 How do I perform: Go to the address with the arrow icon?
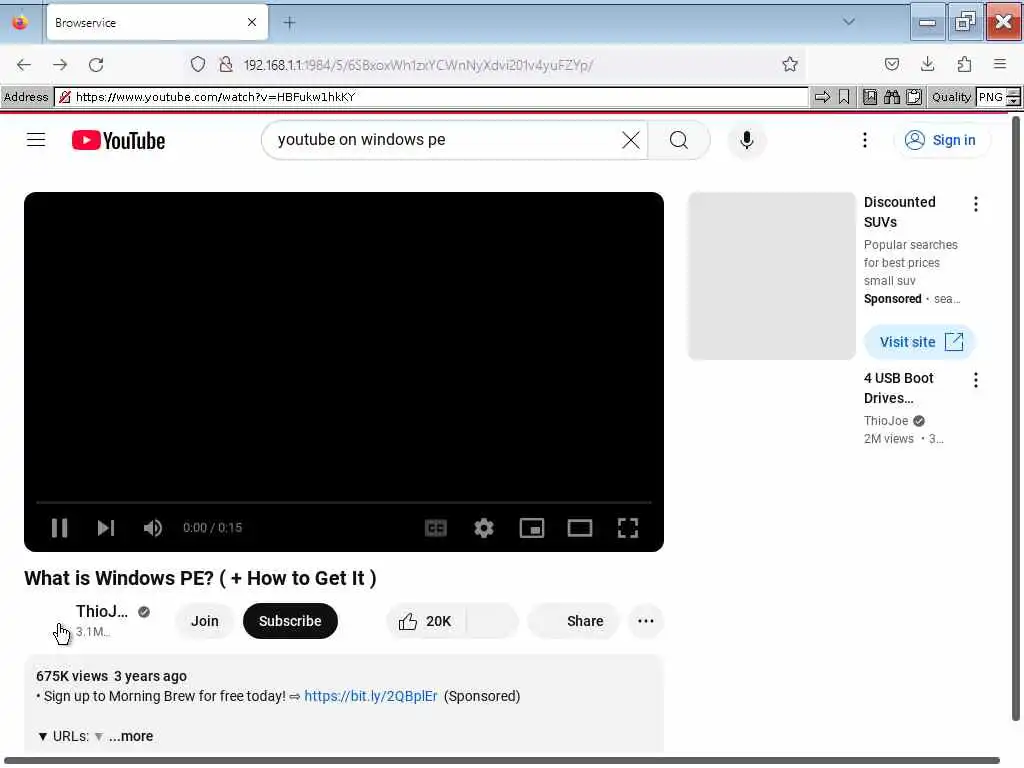tap(822, 97)
